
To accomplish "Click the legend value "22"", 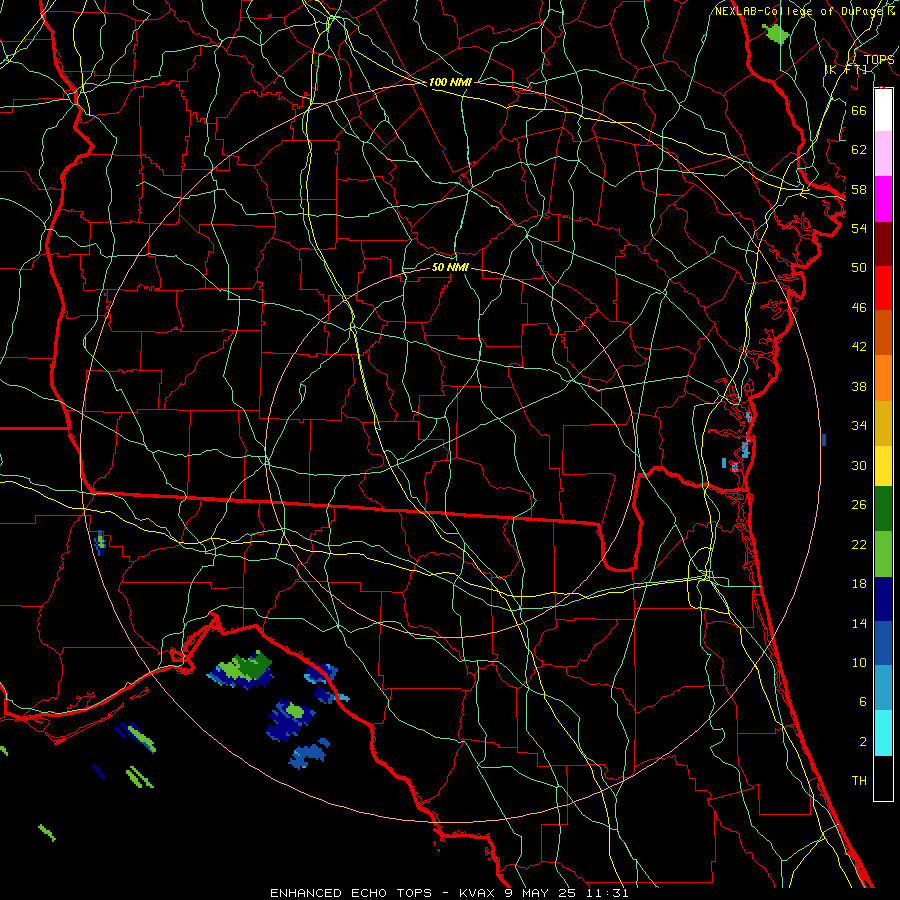I will pos(859,544).
